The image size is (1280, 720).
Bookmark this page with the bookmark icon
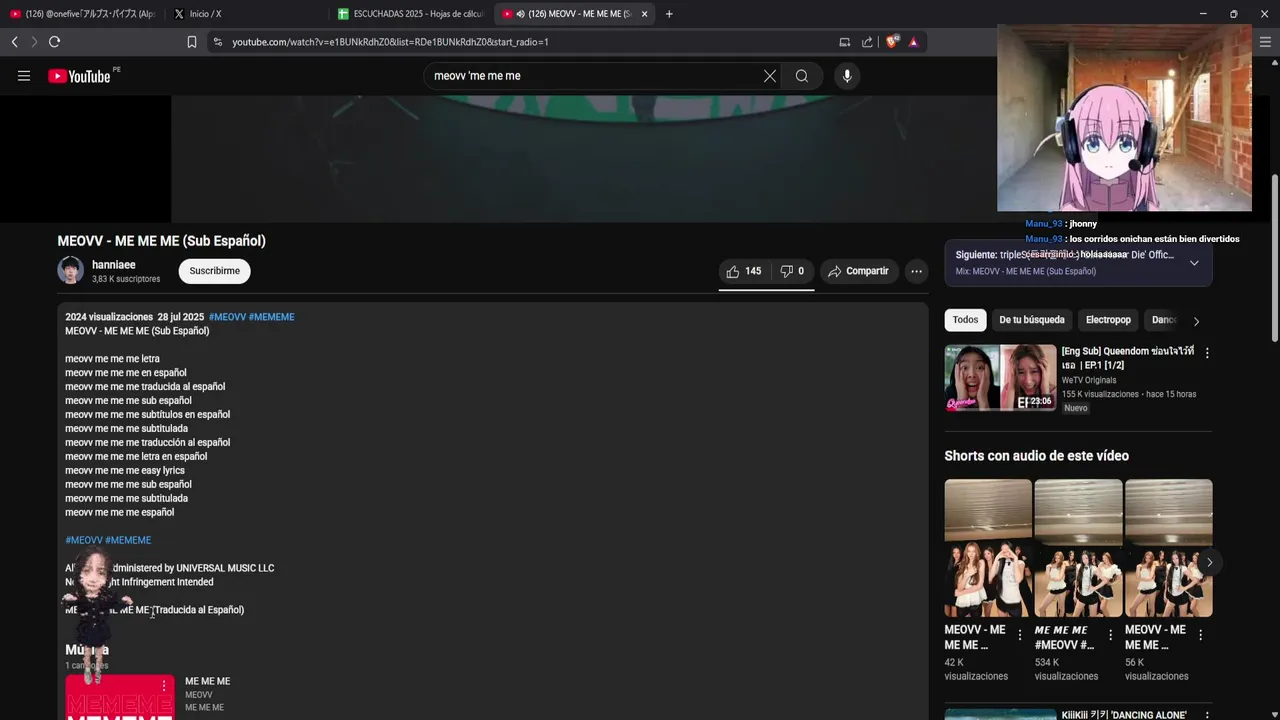tap(192, 42)
